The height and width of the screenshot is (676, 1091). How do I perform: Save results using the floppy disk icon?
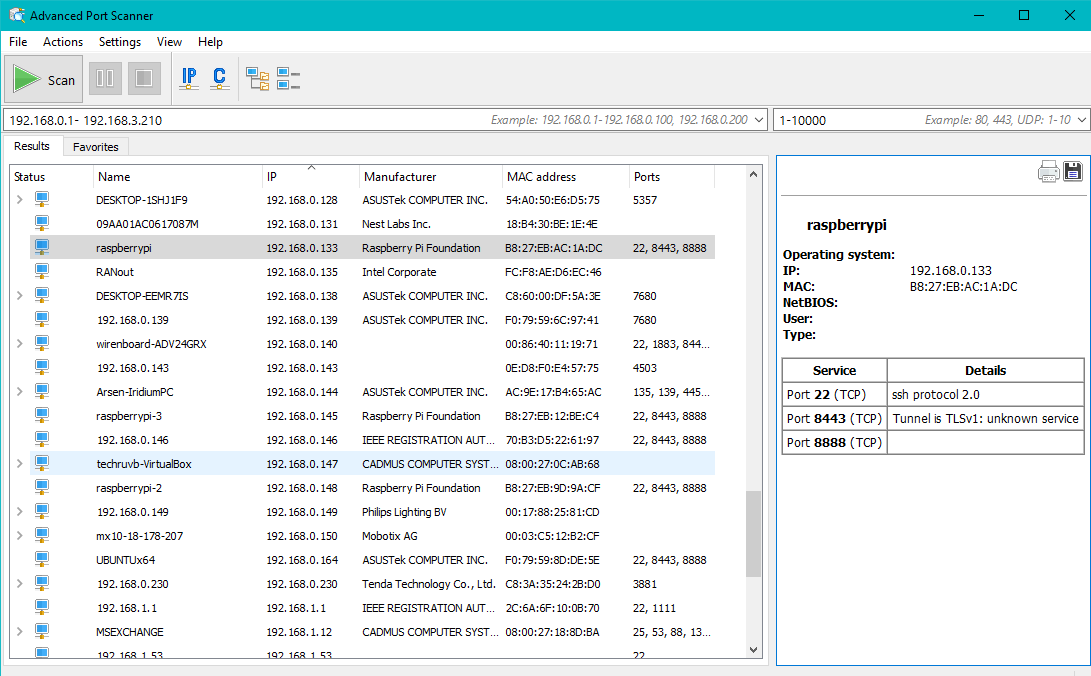(1073, 172)
